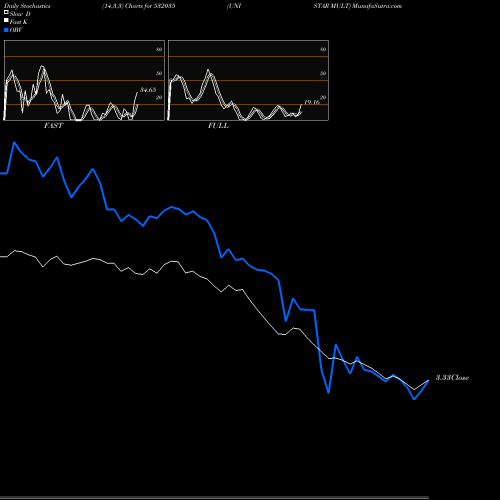Click the 'FULL' label under right chart
This screenshot has height=500, width=500.
[218, 126]
